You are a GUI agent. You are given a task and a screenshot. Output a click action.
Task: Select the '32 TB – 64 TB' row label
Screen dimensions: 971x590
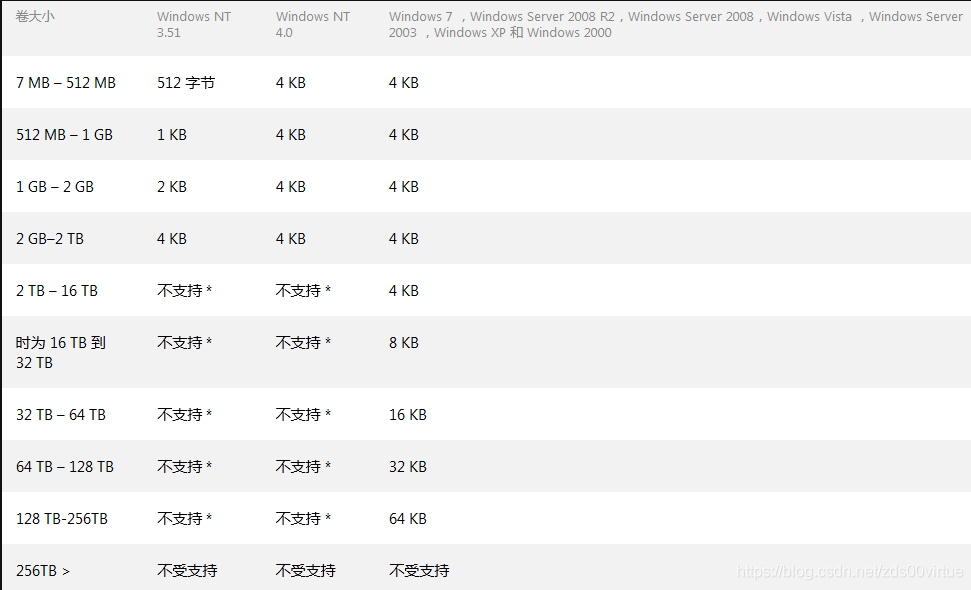tap(61, 414)
